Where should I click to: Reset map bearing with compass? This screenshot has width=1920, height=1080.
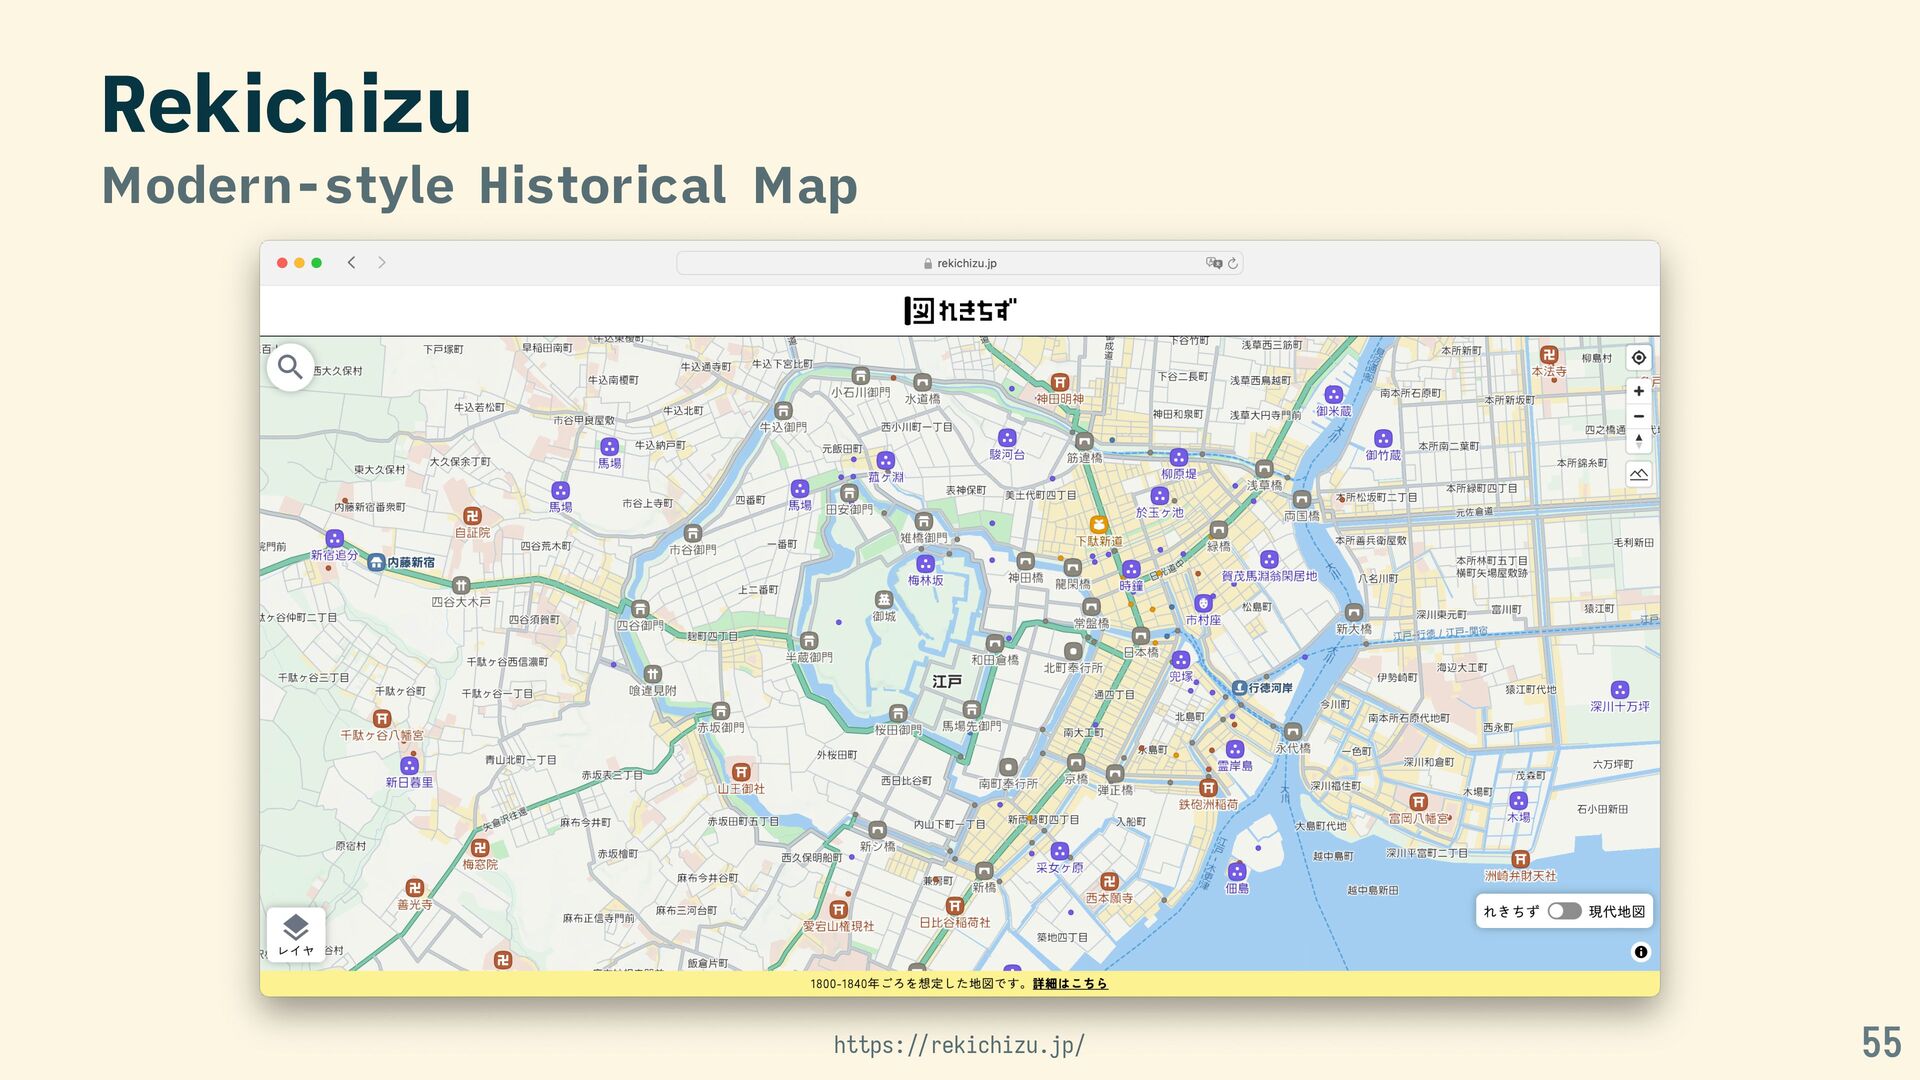click(1639, 440)
